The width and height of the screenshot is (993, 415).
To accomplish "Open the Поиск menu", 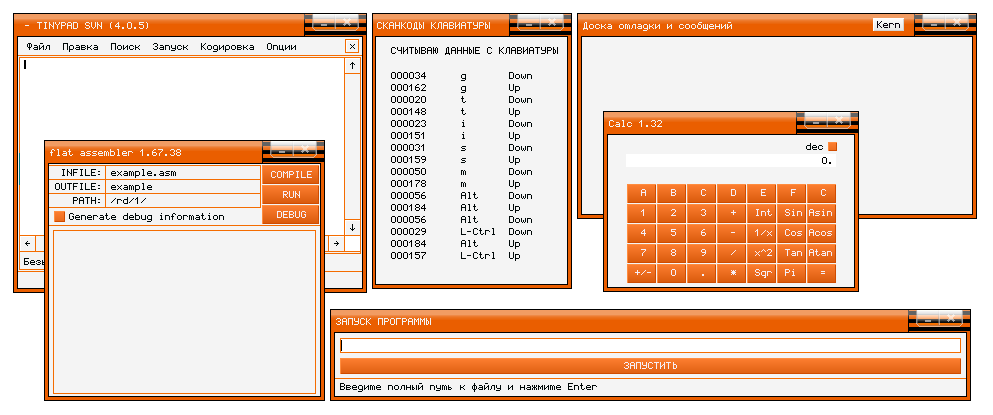I will [x=125, y=47].
